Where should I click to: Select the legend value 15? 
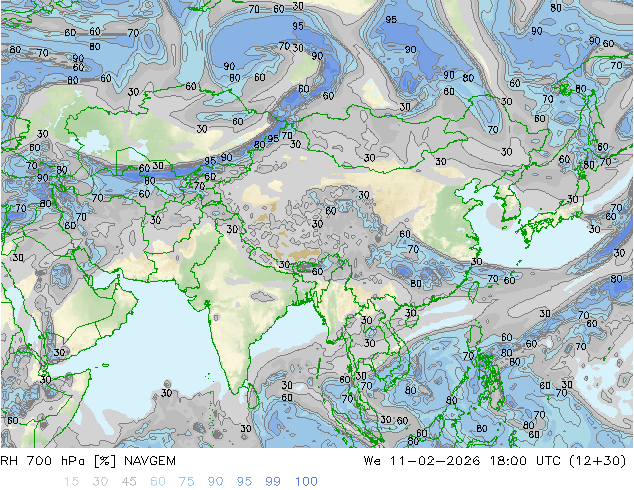(71, 482)
